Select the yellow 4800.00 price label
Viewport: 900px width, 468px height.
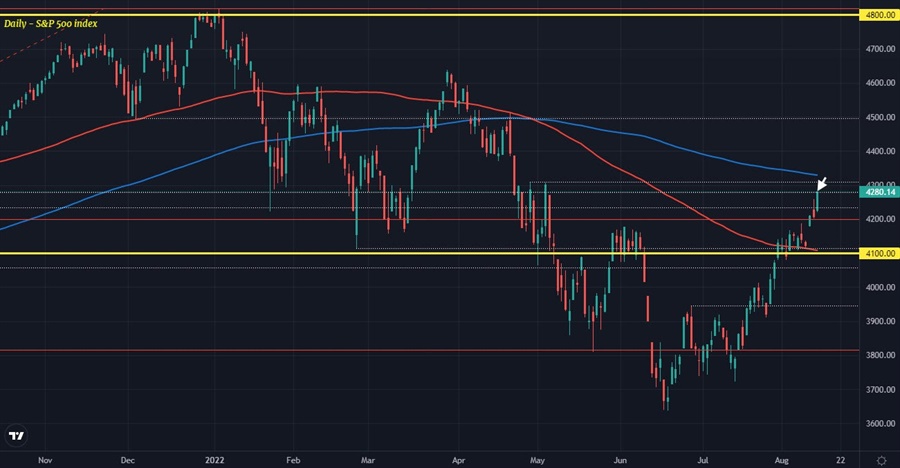879,15
